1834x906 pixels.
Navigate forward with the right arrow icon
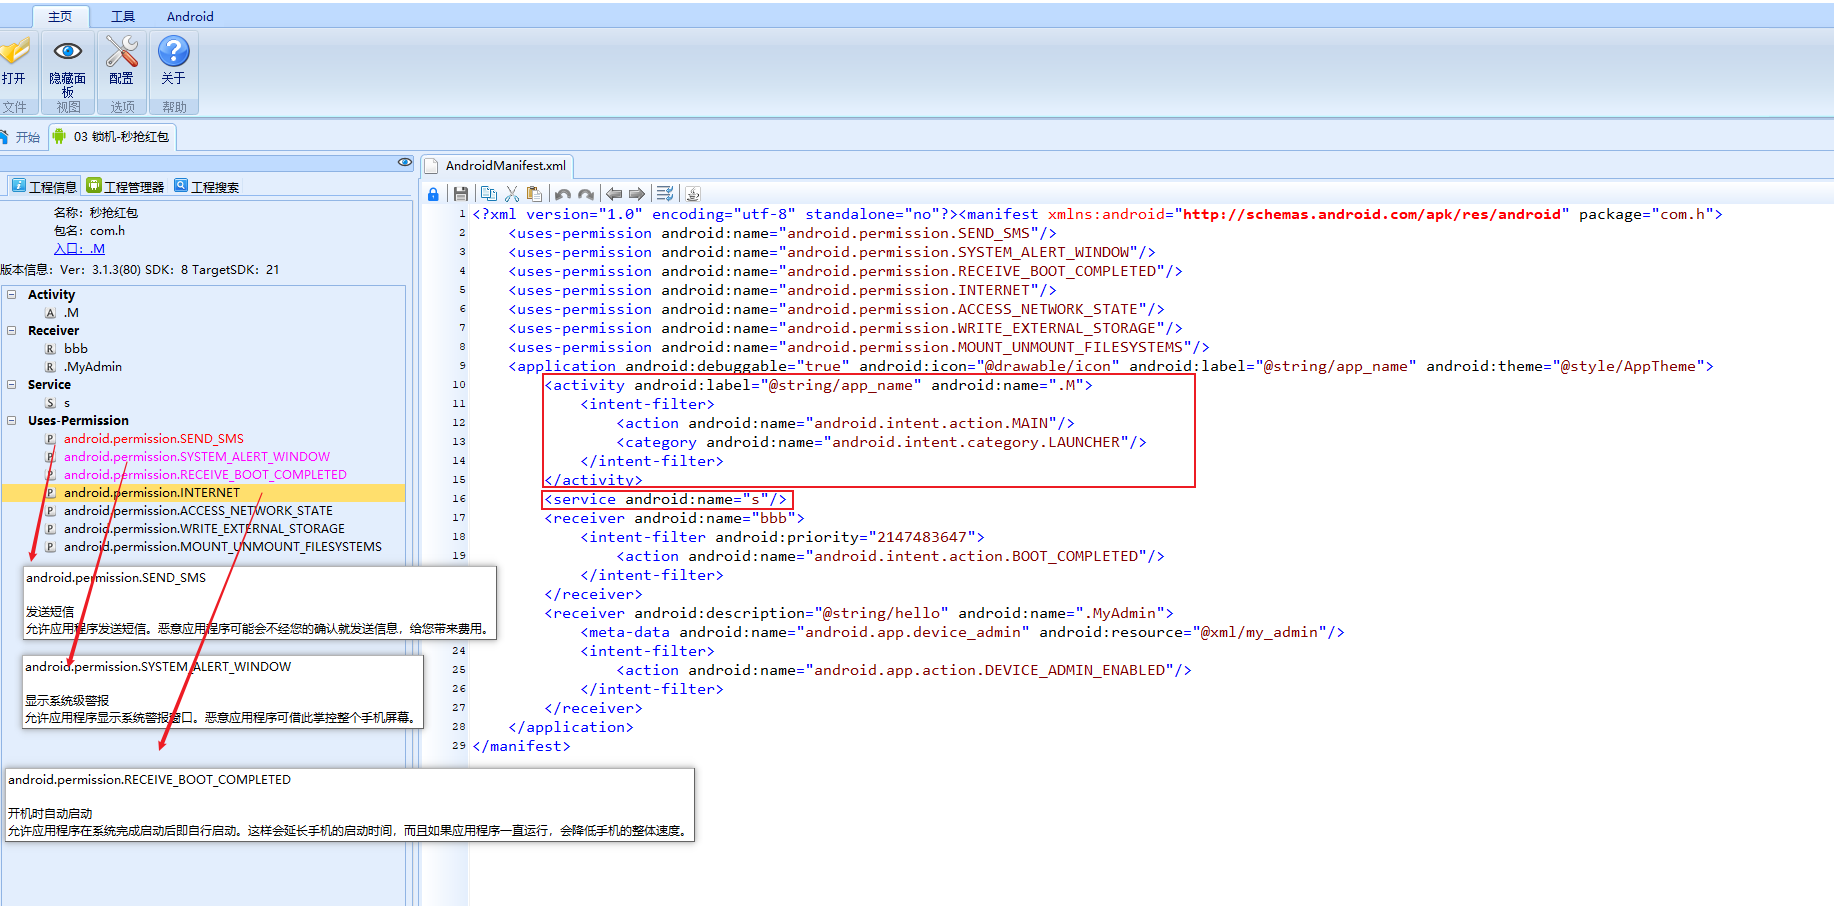click(637, 194)
